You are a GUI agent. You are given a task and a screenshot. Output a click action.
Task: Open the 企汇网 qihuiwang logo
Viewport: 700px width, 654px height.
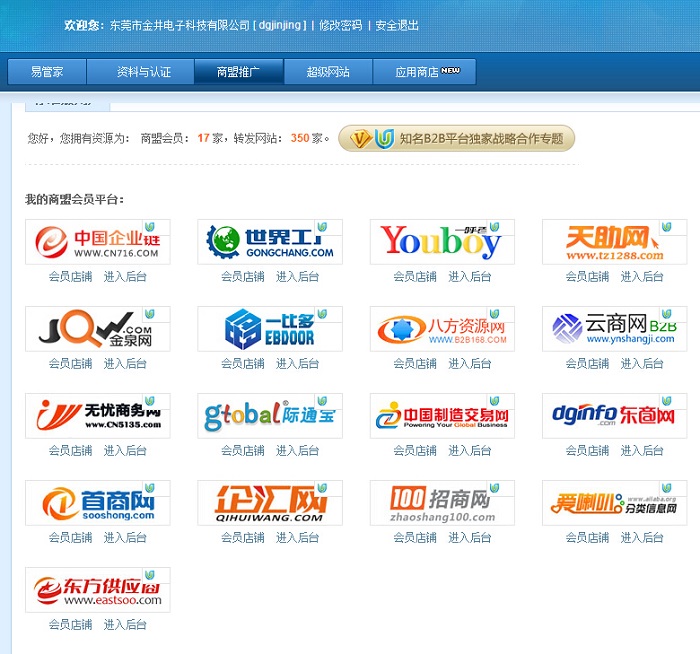click(270, 503)
